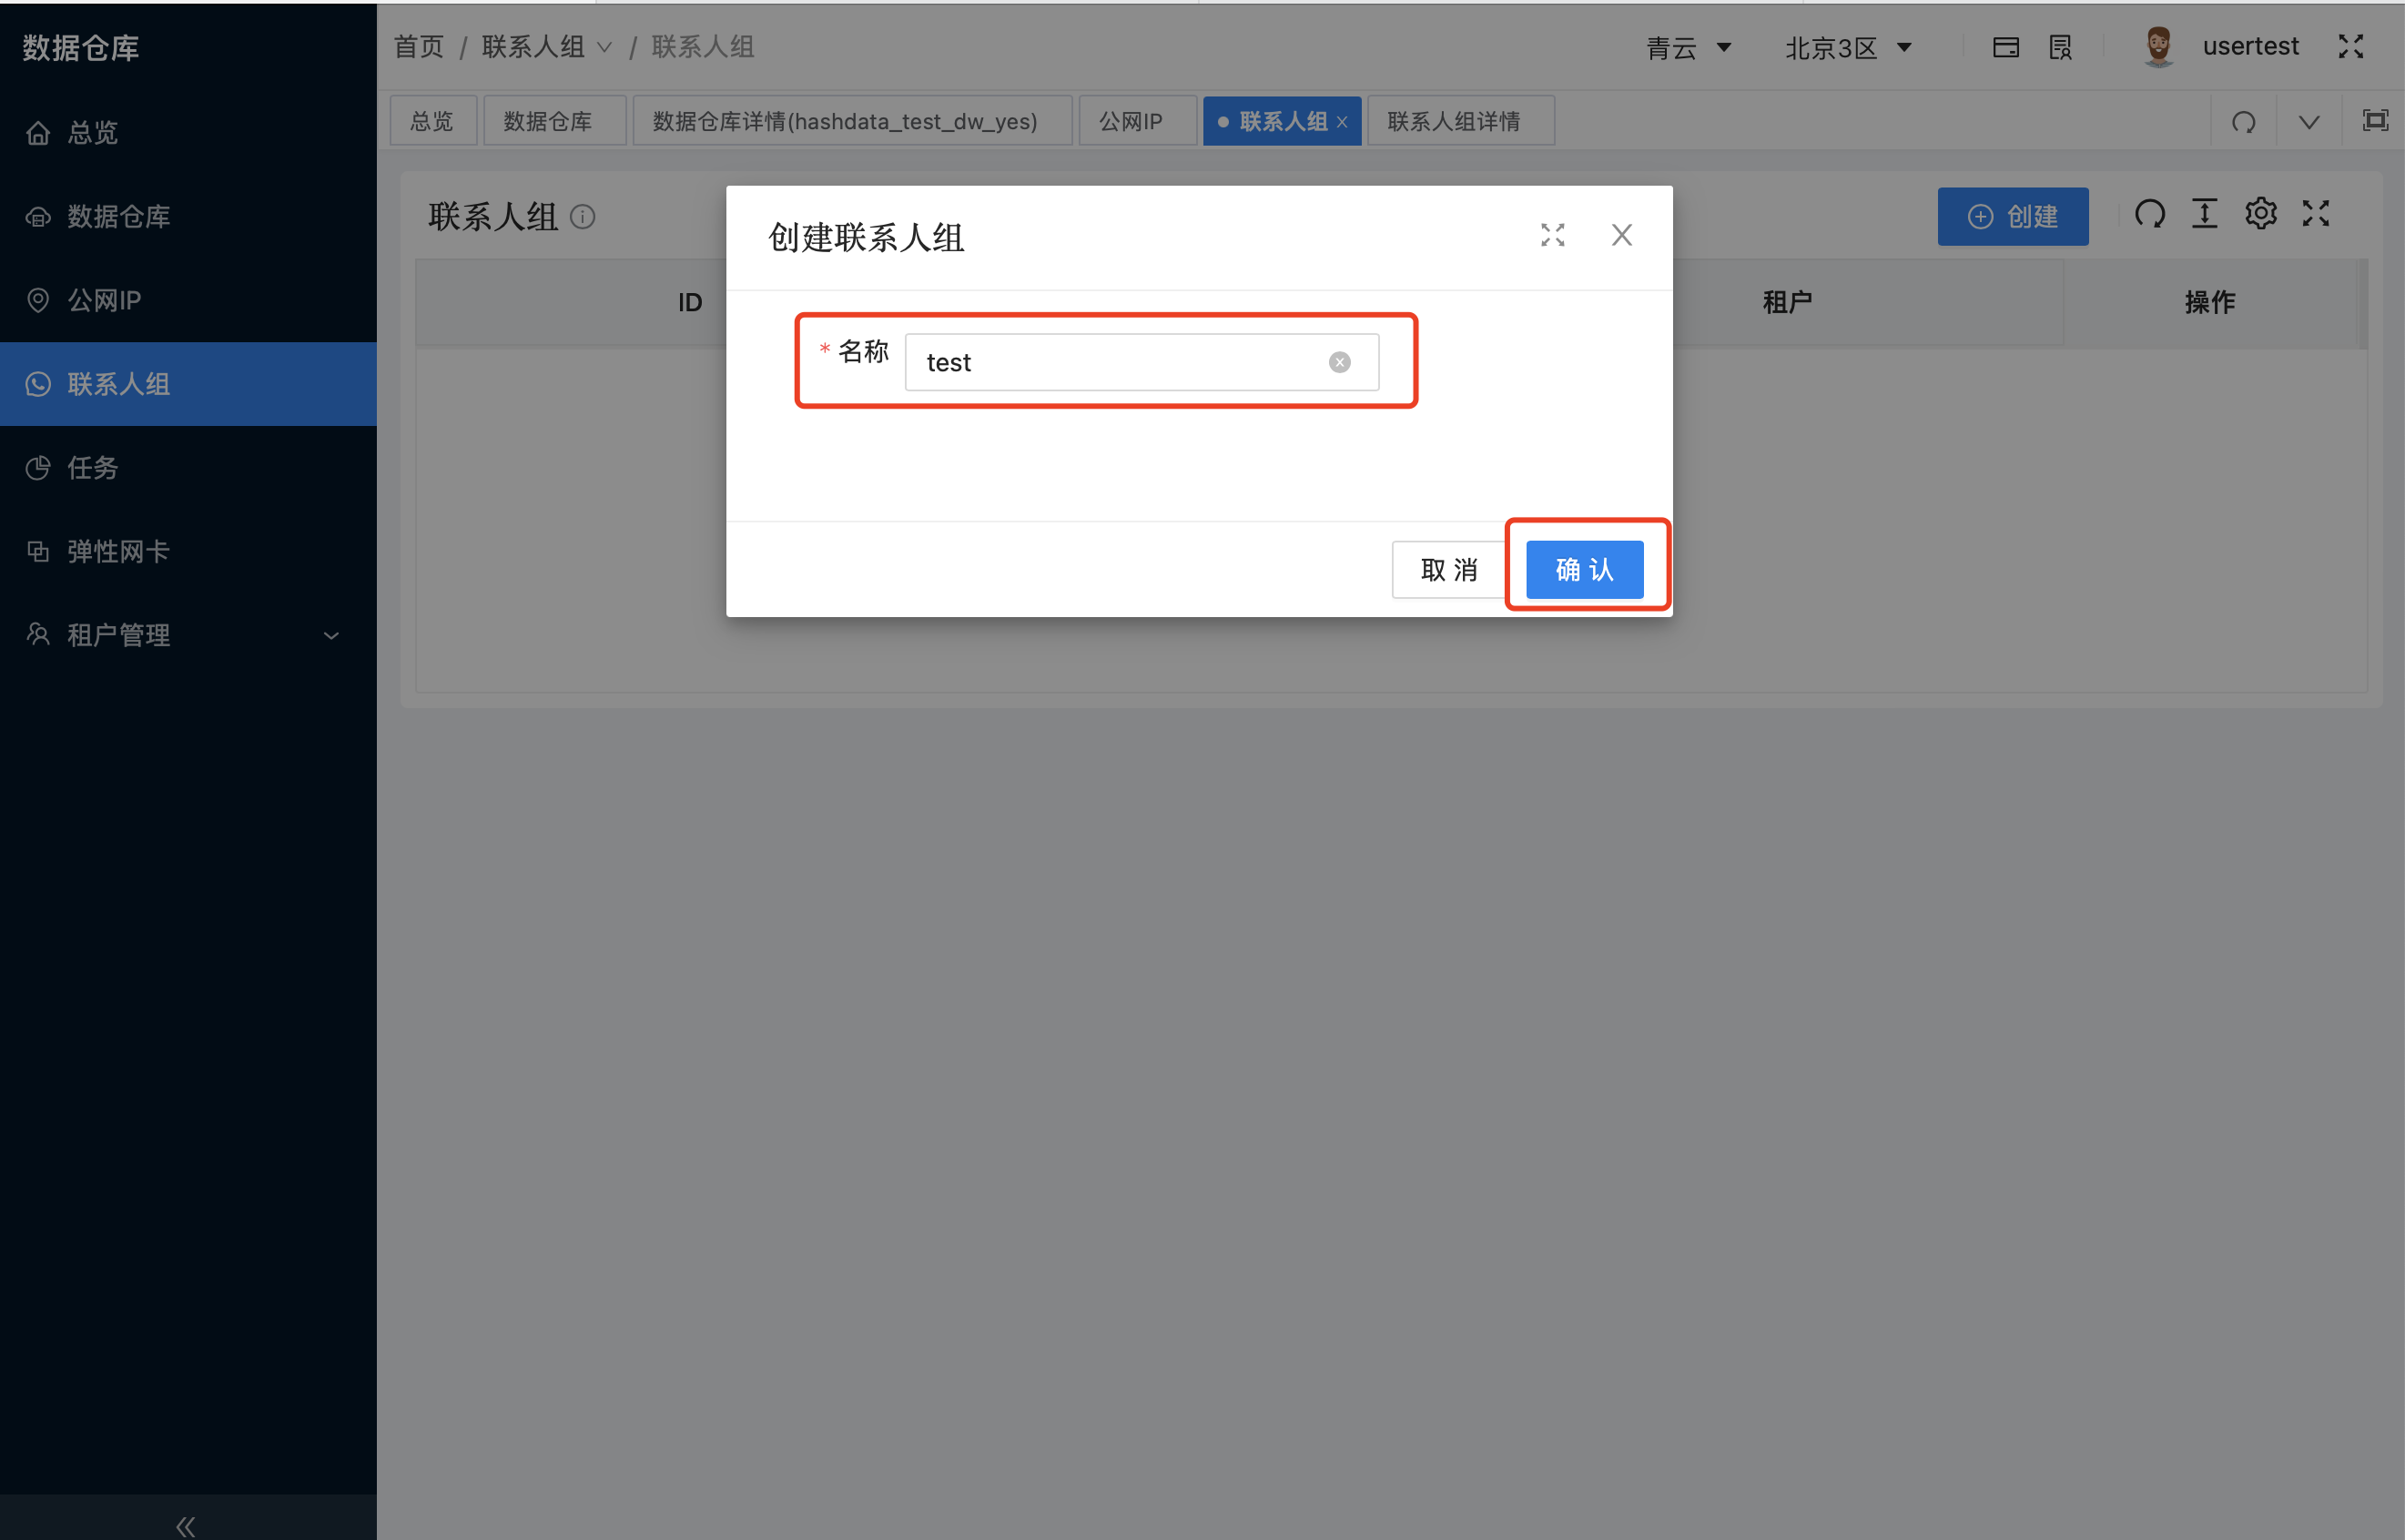Select the 任务 sidebar item

pyautogui.click(x=92, y=467)
